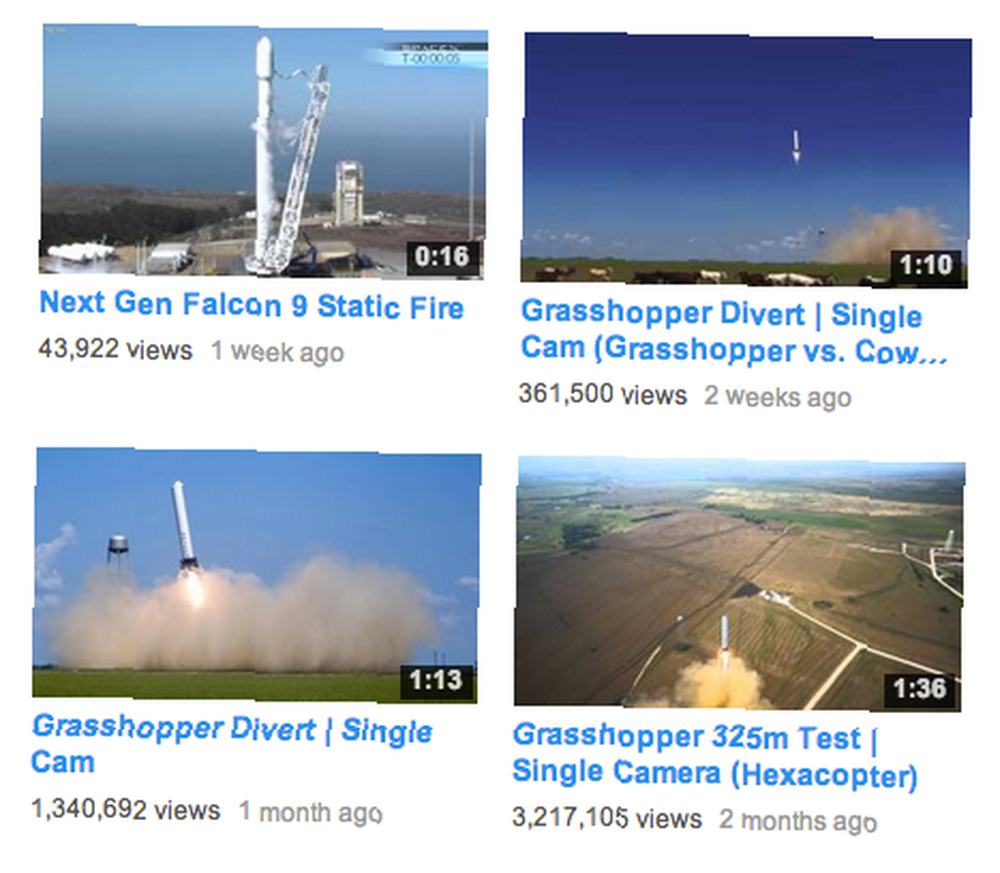Click the 1:36 duration badge
The height and width of the screenshot is (873, 1000).
click(x=920, y=689)
